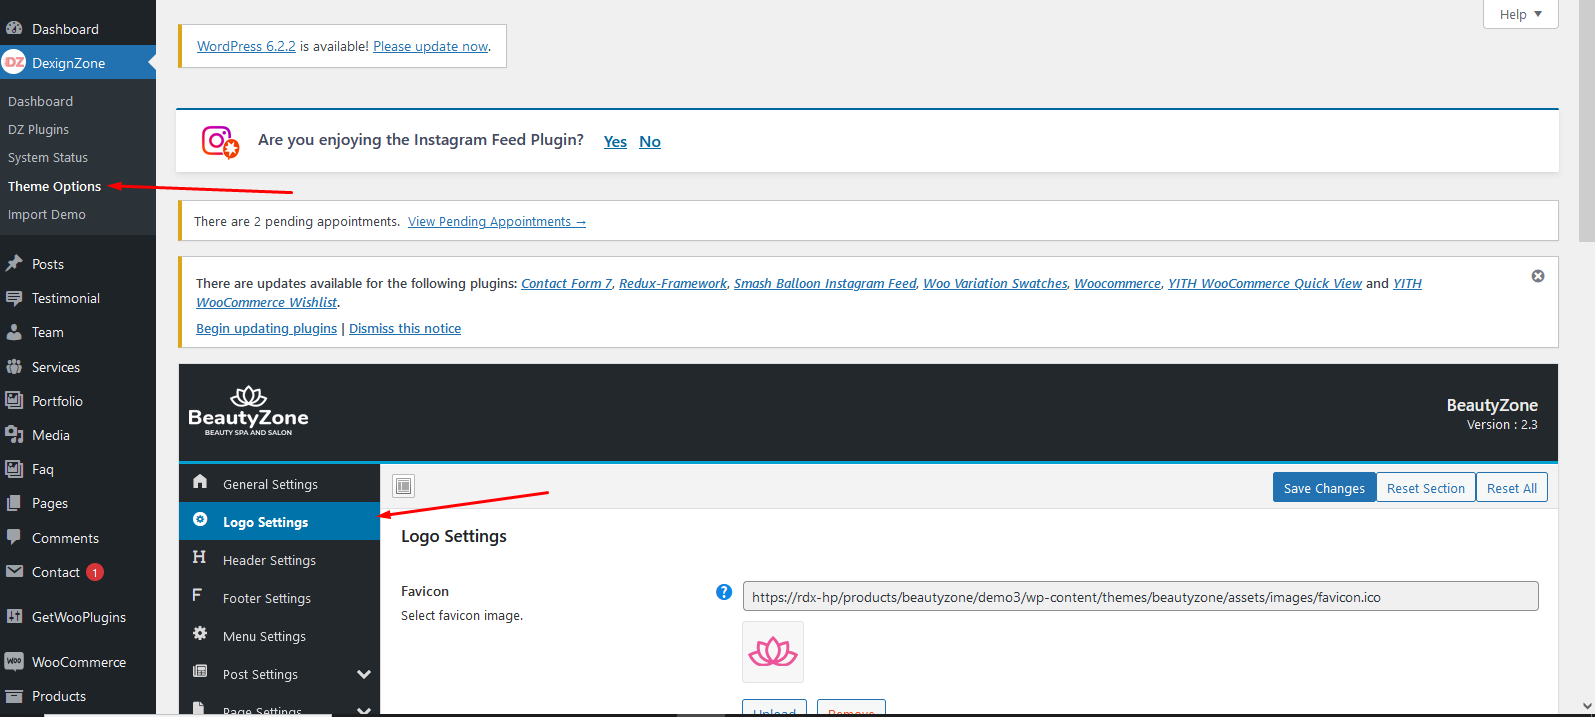The image size is (1595, 717).
Task: Open the main Dashboard icon in sidebar
Action: click(14, 29)
